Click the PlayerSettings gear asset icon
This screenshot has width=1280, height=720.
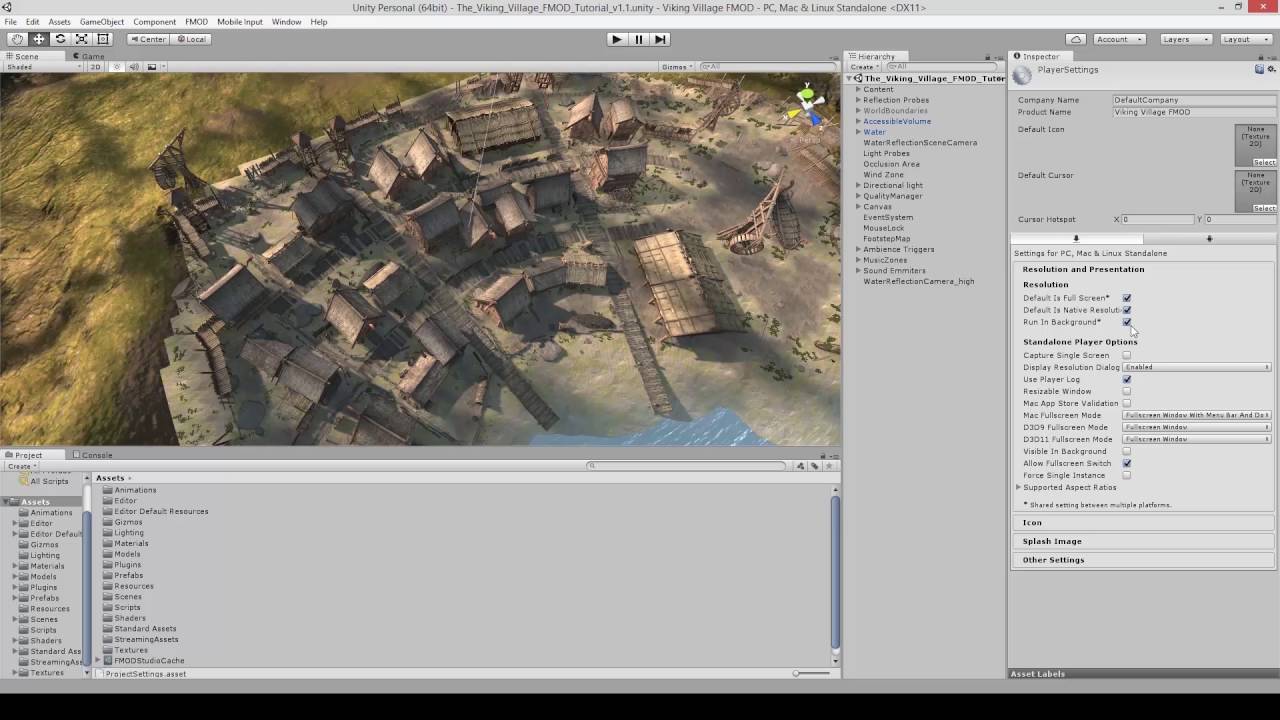(1022, 76)
